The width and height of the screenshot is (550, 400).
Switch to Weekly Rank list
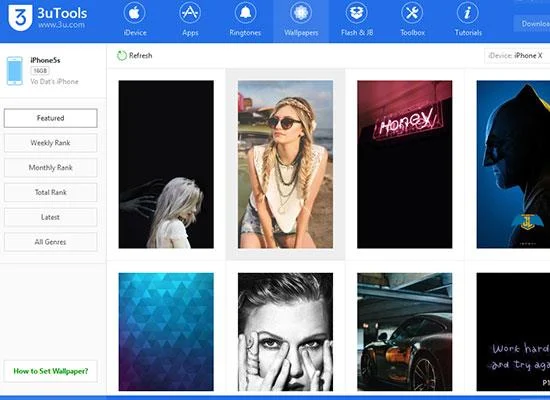(51, 143)
